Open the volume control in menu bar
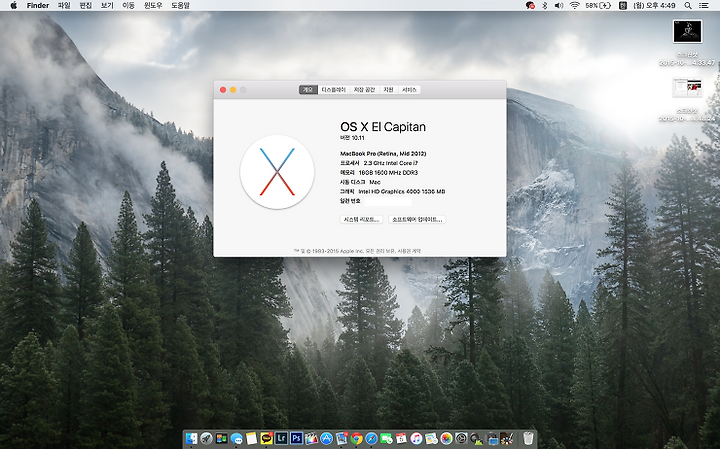Screen dimensions: 720x449 (x=559, y=6)
